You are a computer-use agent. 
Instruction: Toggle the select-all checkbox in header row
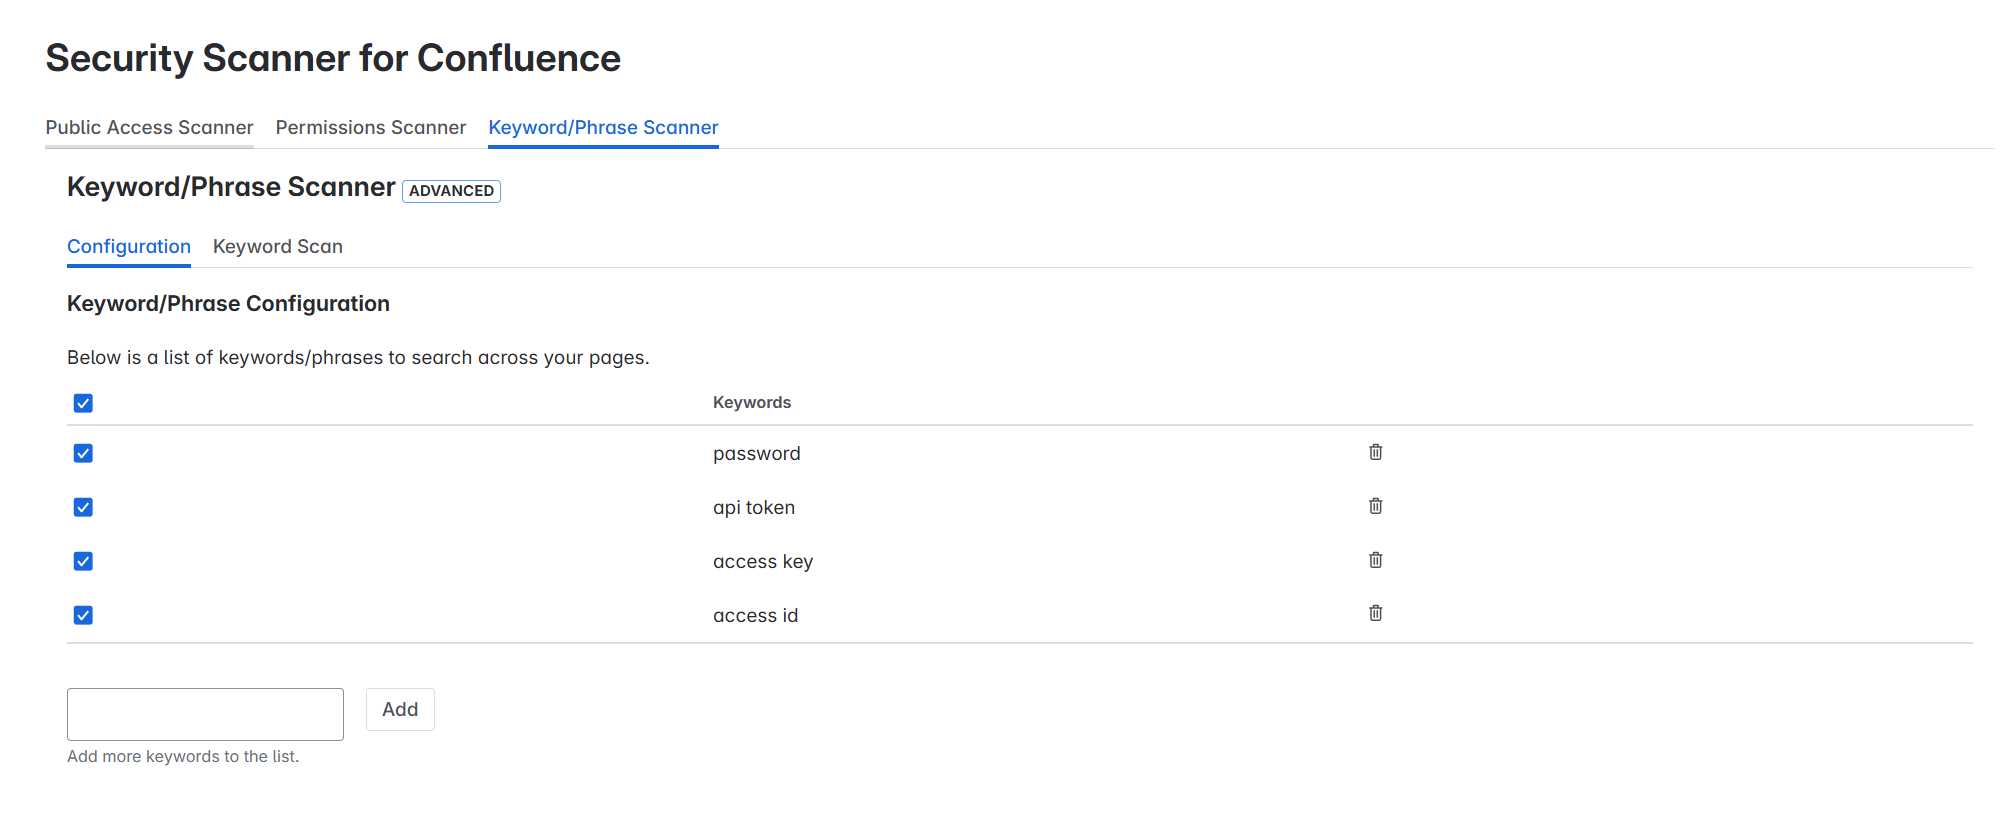[83, 403]
